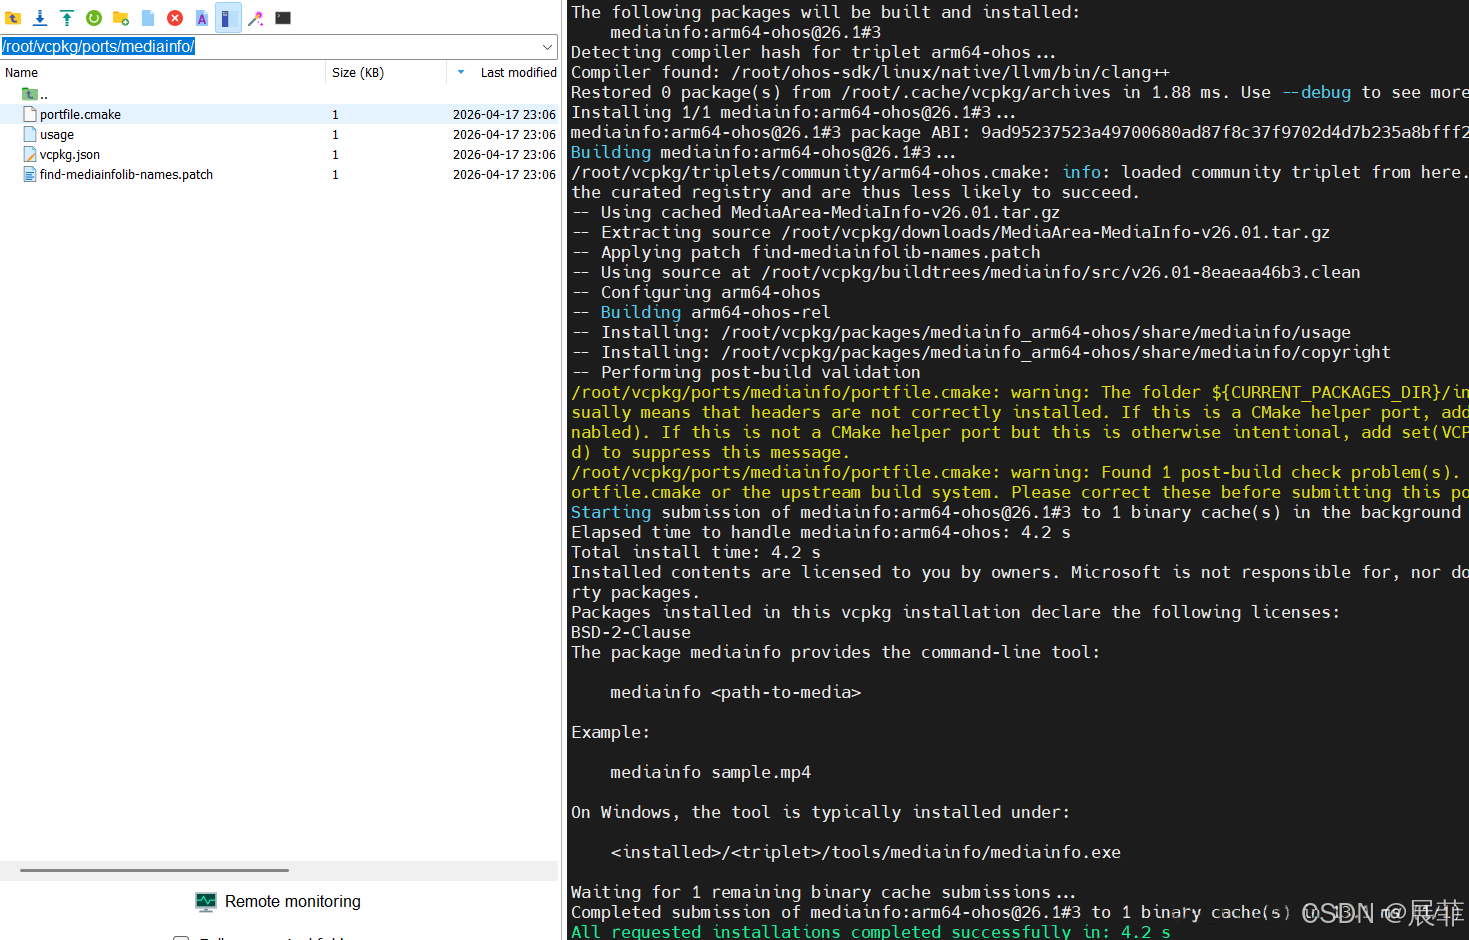Screen dimensions: 1469x940
Task: Click the file icon beside find-mediainfolib-names.patch
Action: (30, 174)
